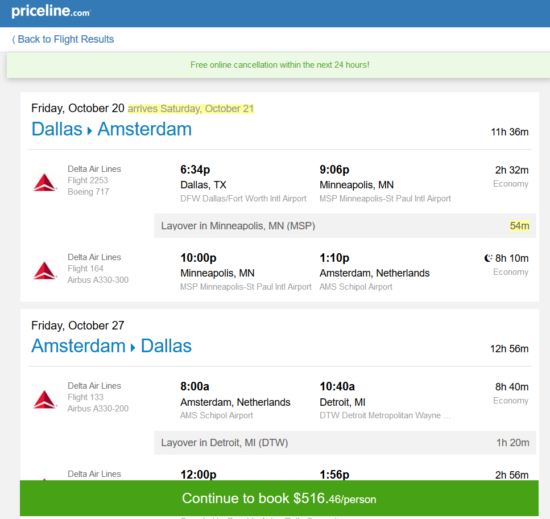
Task: Click arrow between Amsterdam and Dallas
Action: [133, 348]
